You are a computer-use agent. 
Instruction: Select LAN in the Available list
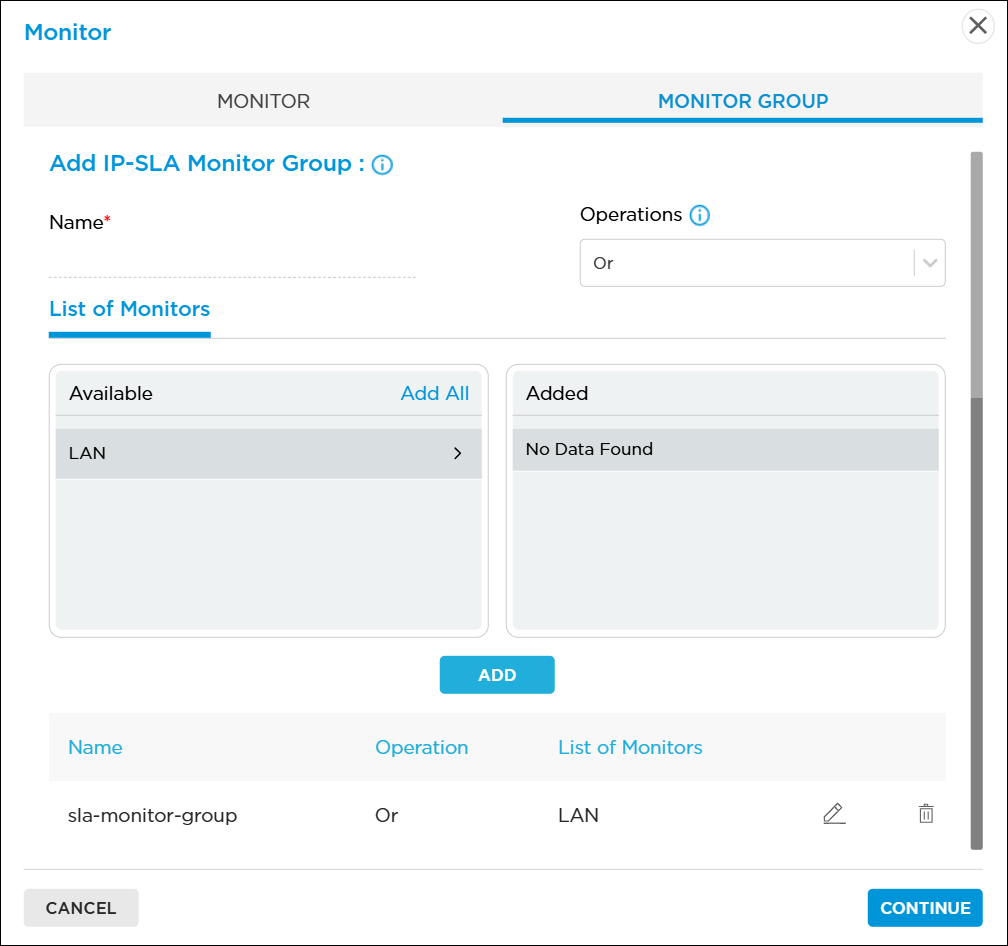pos(250,454)
